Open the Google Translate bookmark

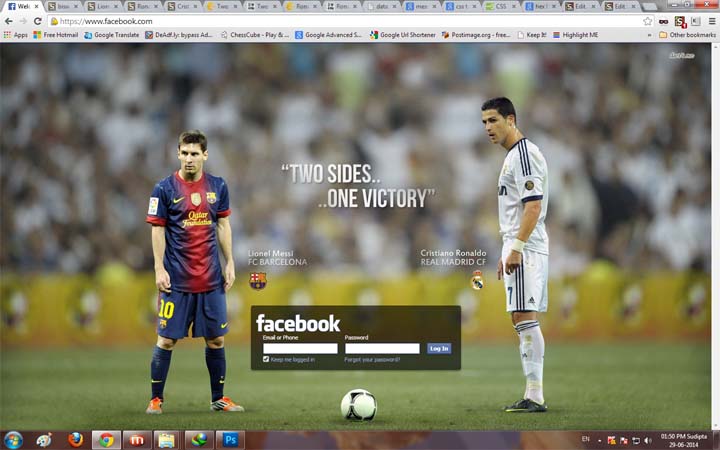[112, 35]
